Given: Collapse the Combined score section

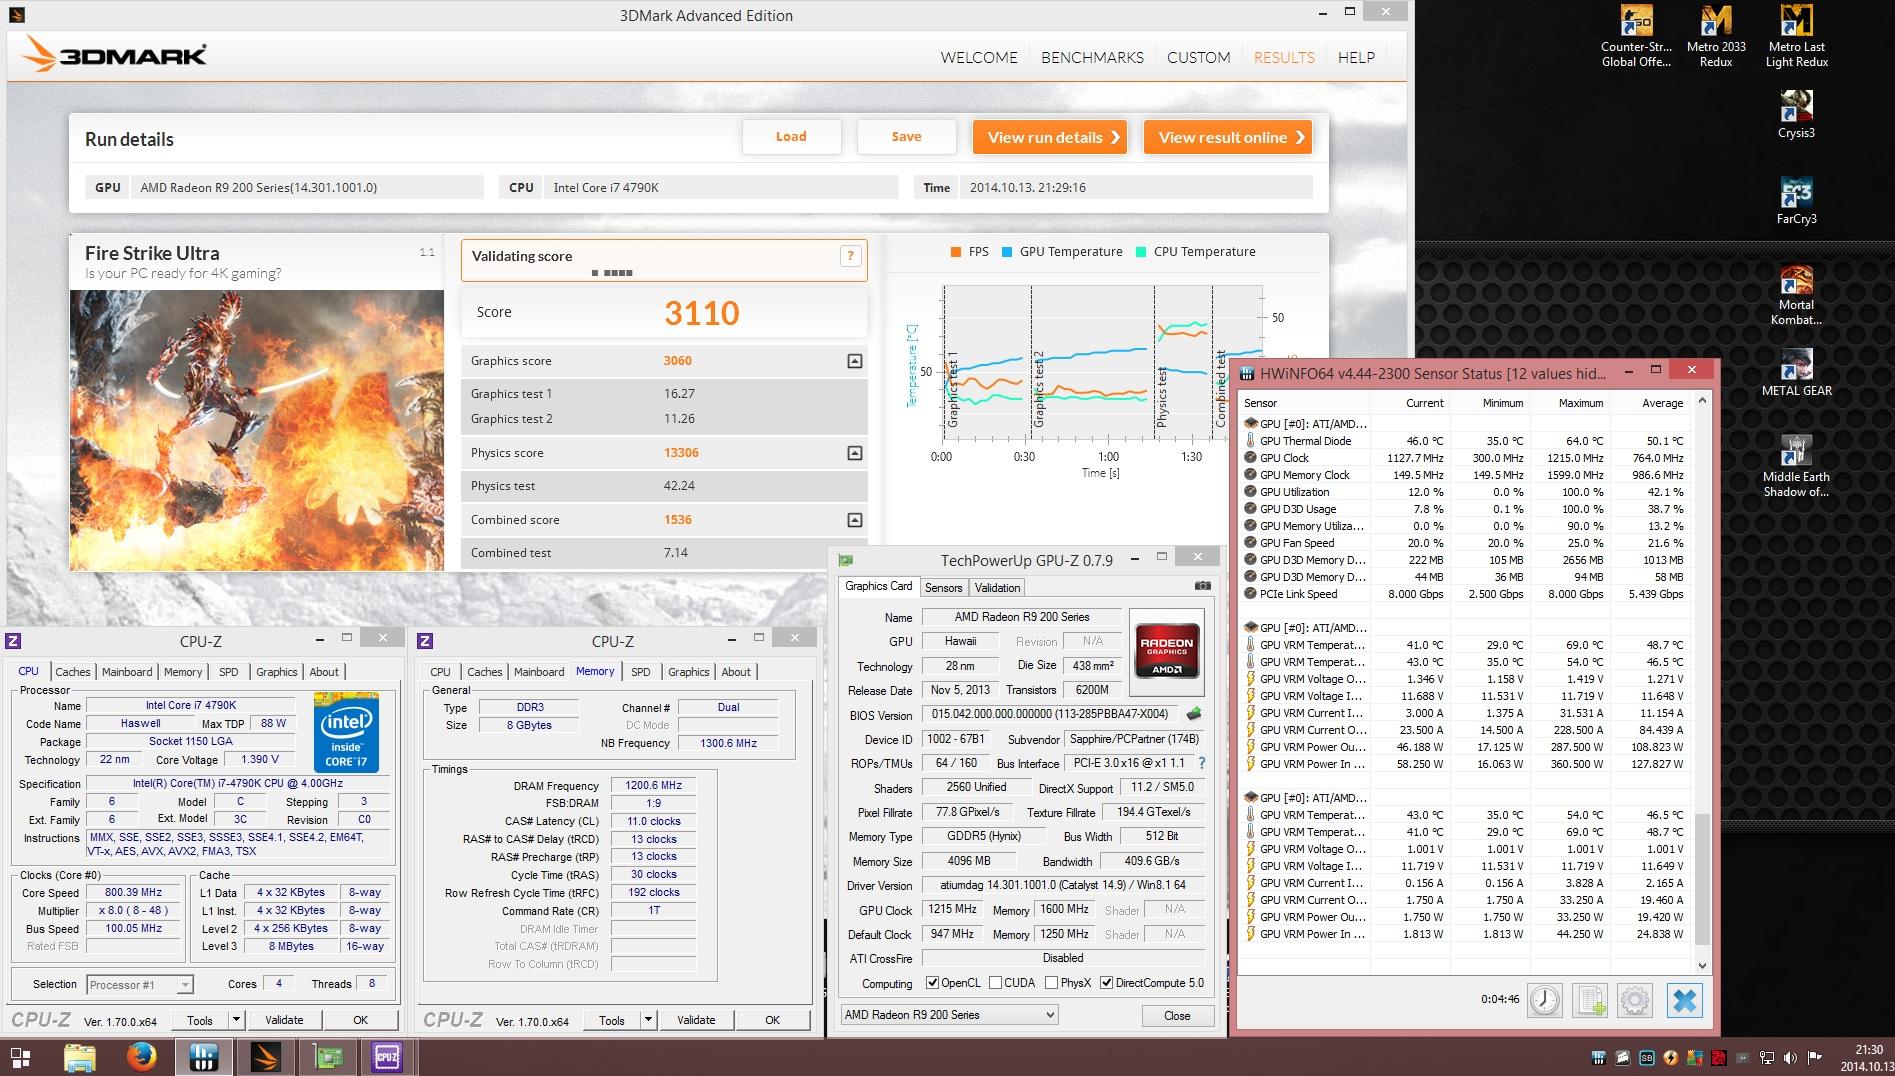Looking at the screenshot, I should coord(854,520).
